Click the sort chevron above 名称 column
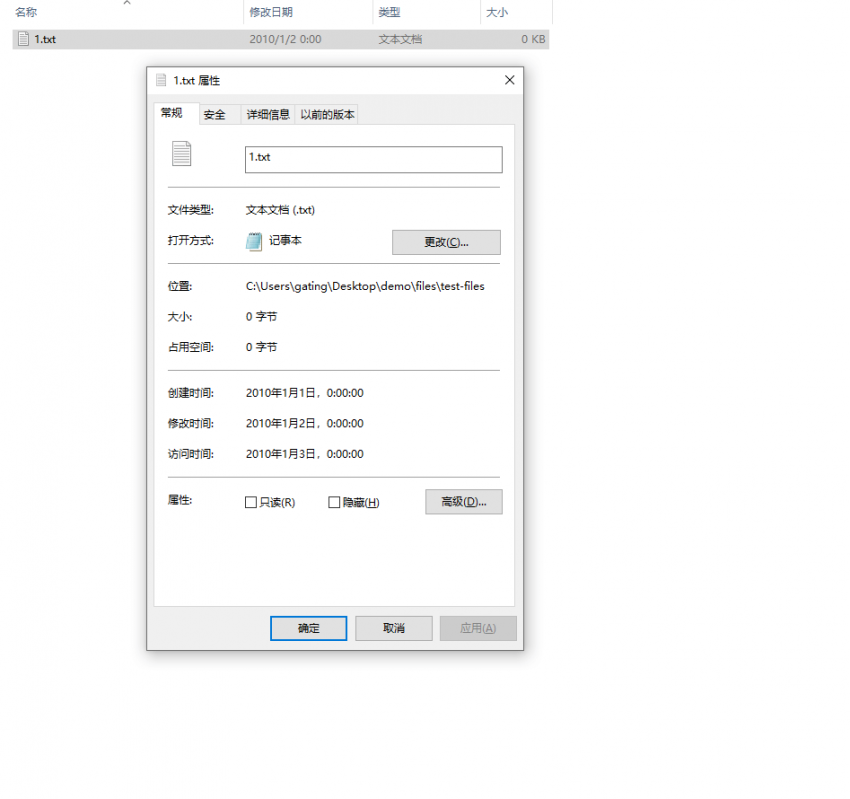850x799 pixels. pyautogui.click(x=127, y=3)
